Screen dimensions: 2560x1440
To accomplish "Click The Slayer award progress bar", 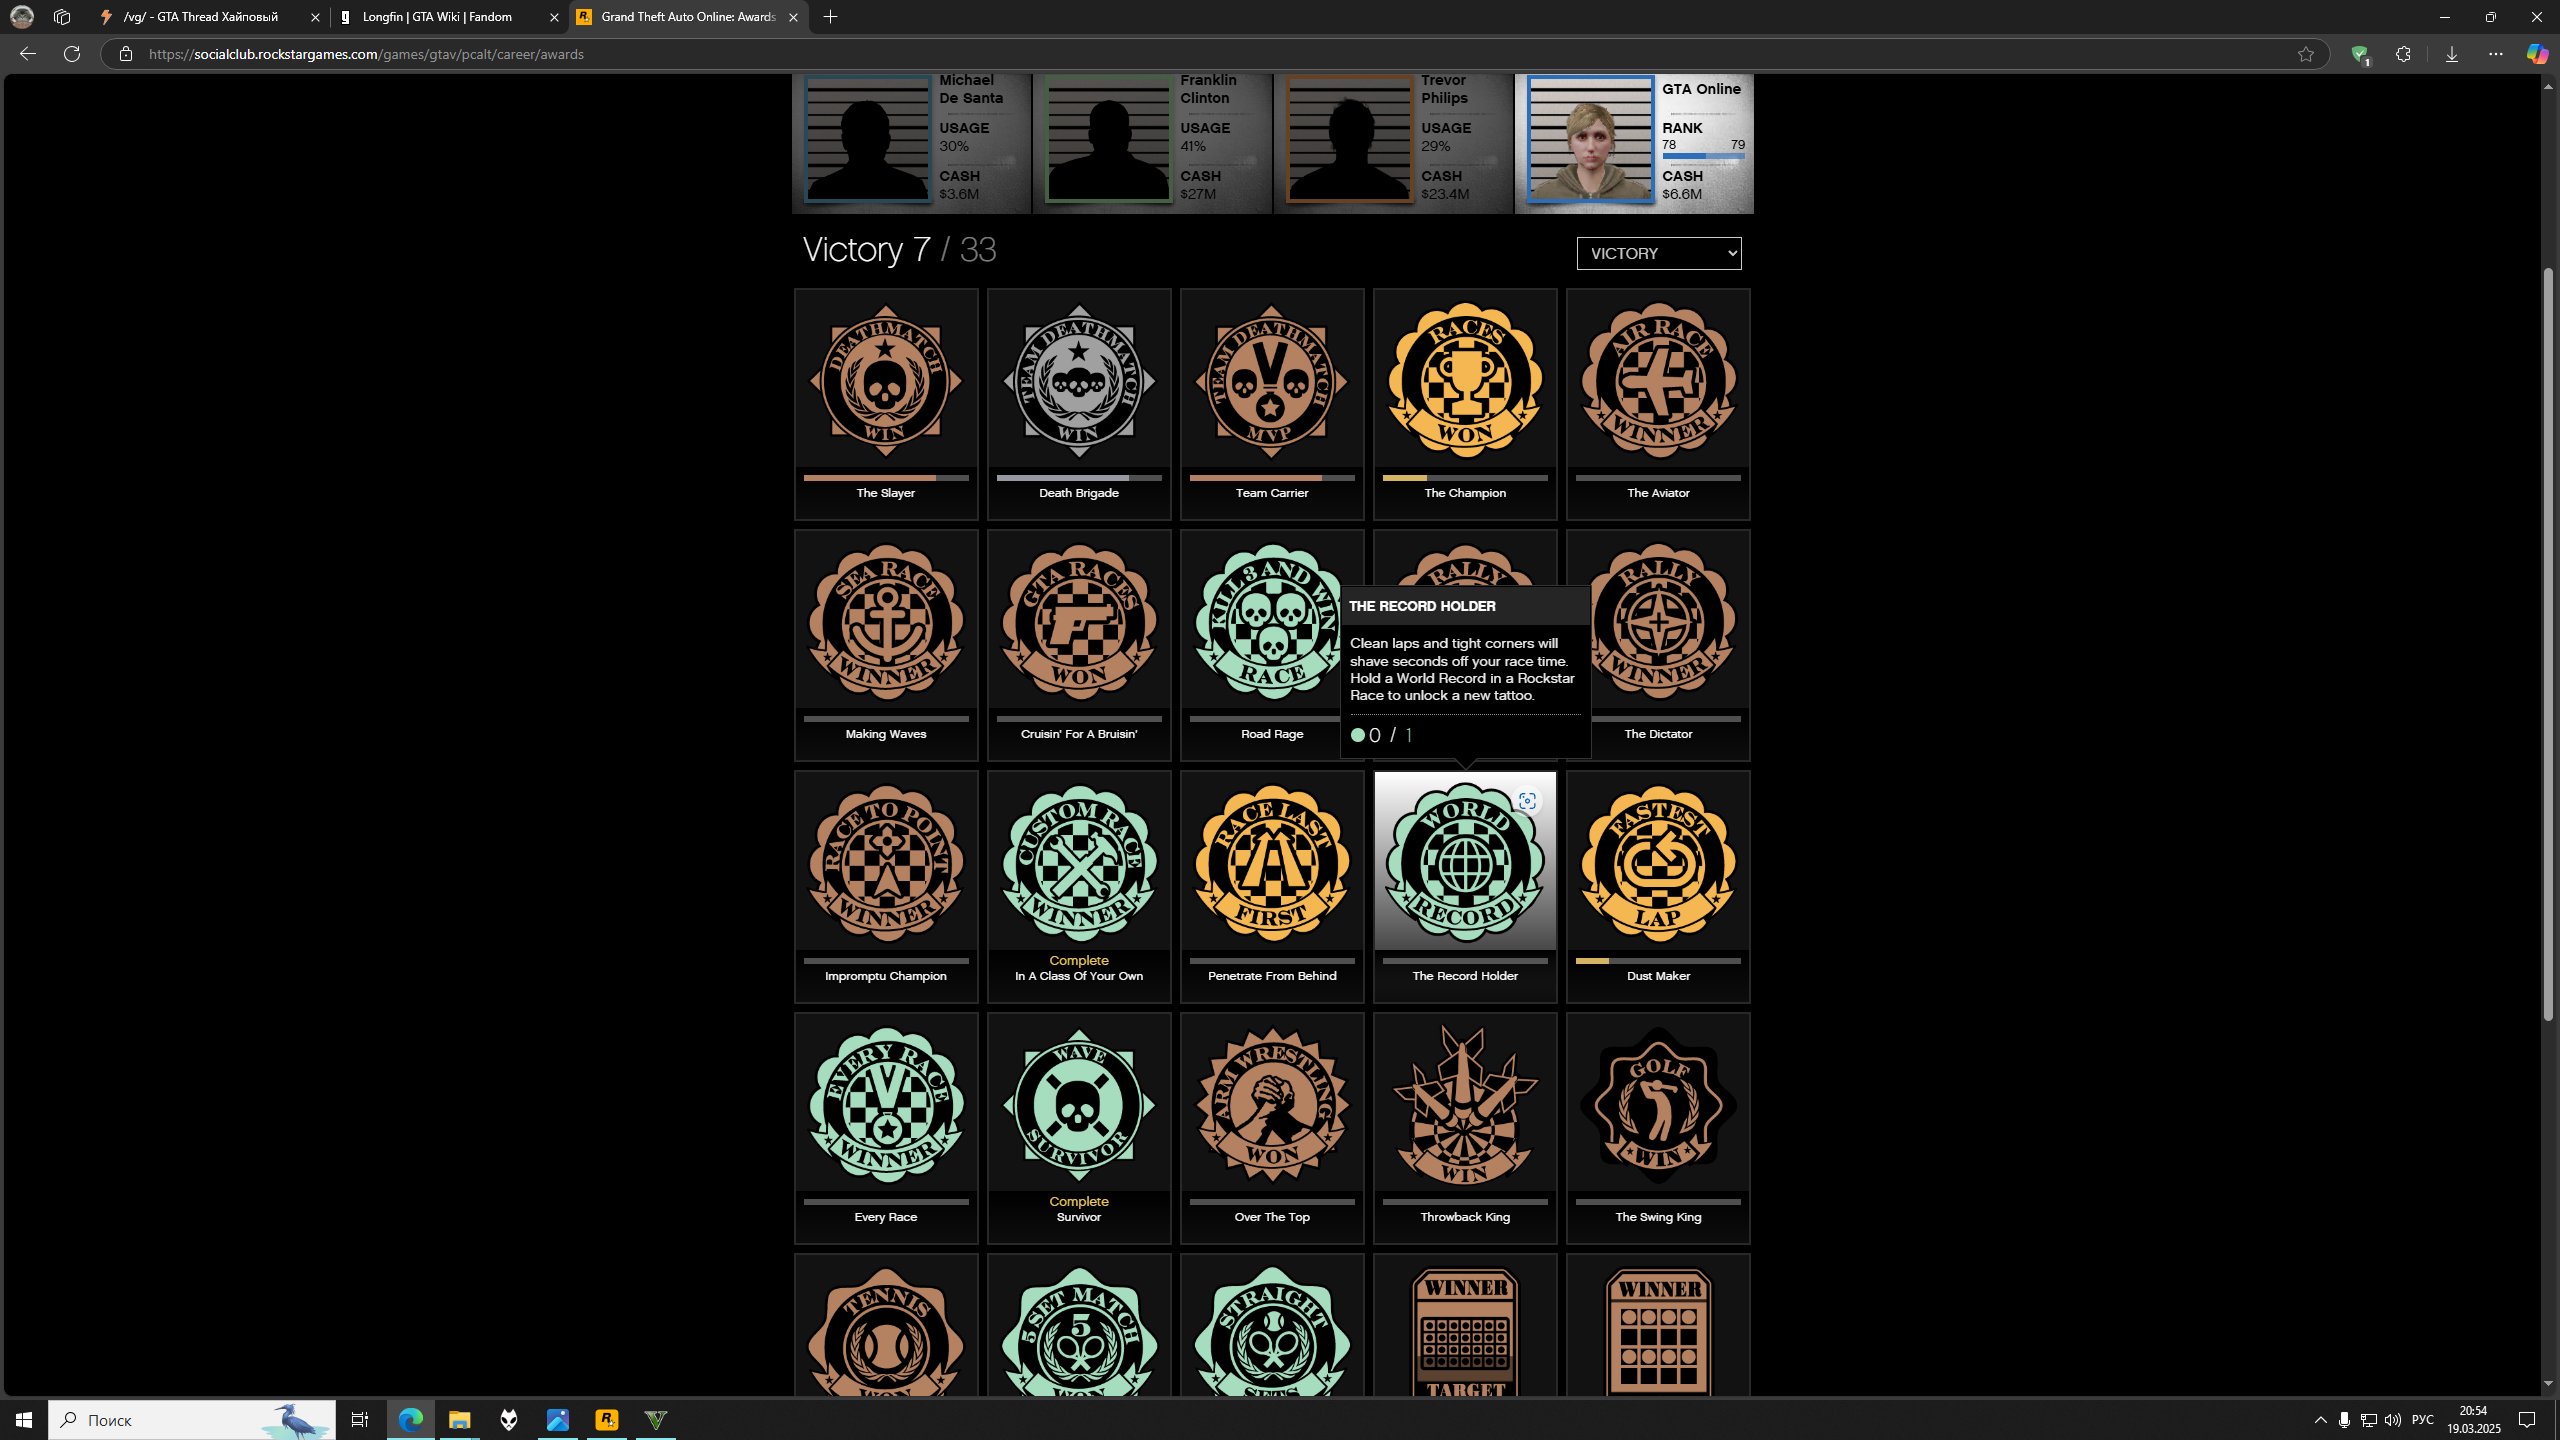I will pyautogui.click(x=885, y=478).
